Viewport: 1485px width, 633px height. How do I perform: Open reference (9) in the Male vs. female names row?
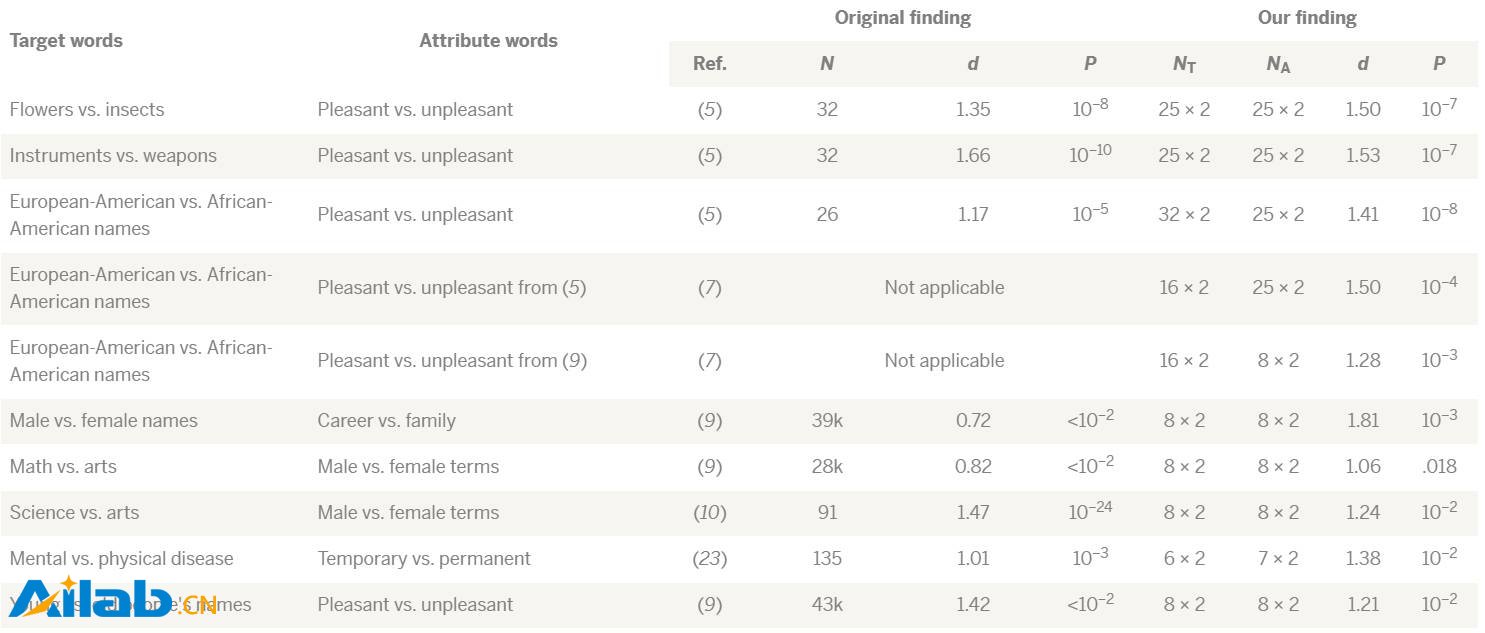point(710,421)
